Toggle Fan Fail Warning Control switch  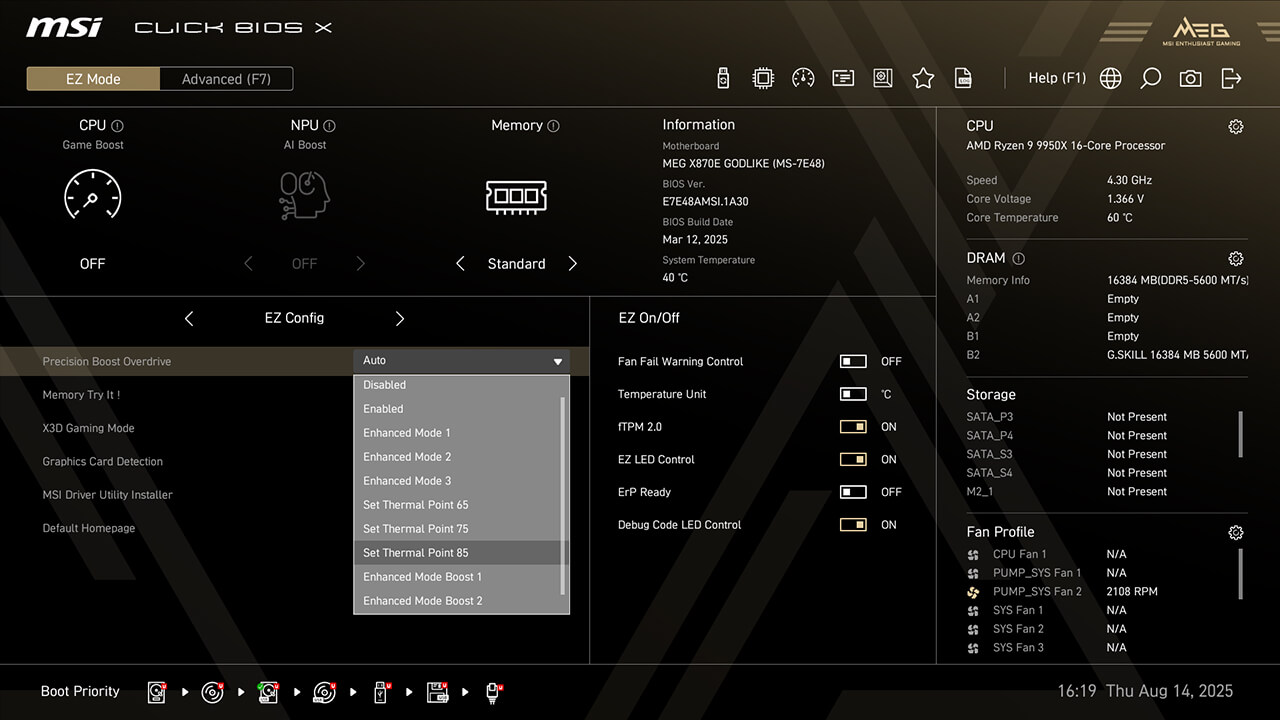[x=853, y=361]
